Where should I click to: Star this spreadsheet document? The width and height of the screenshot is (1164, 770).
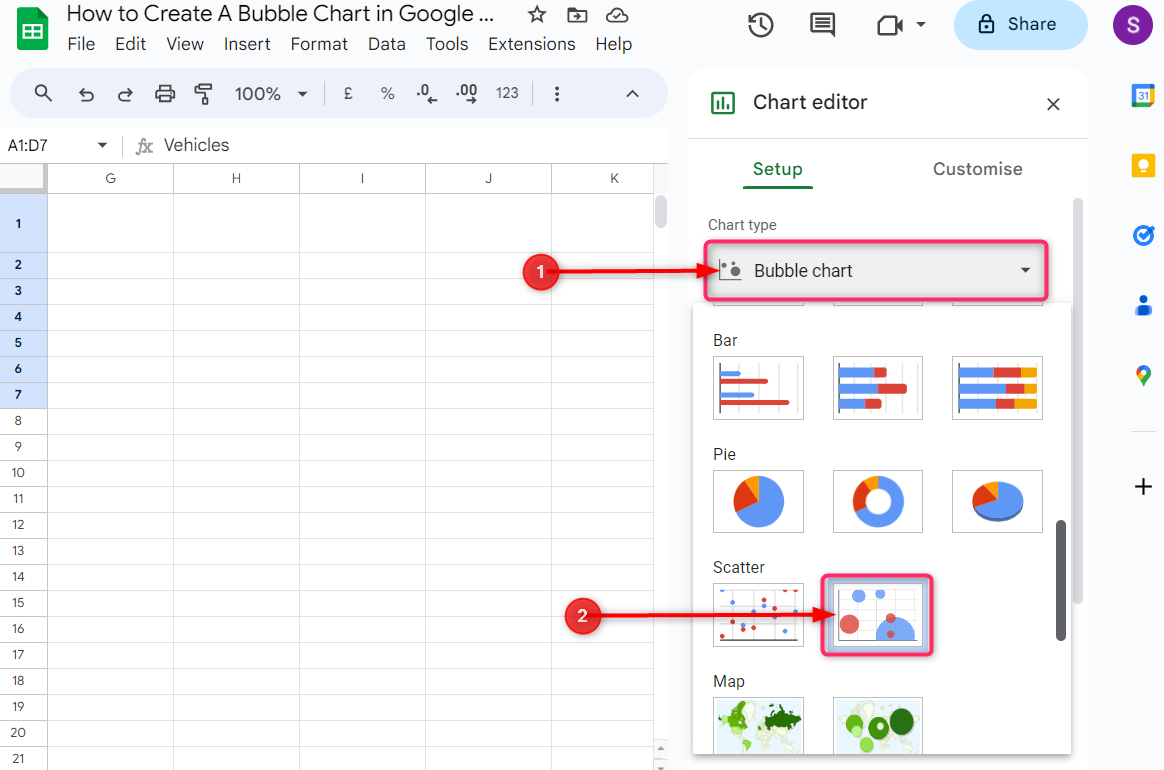(537, 15)
